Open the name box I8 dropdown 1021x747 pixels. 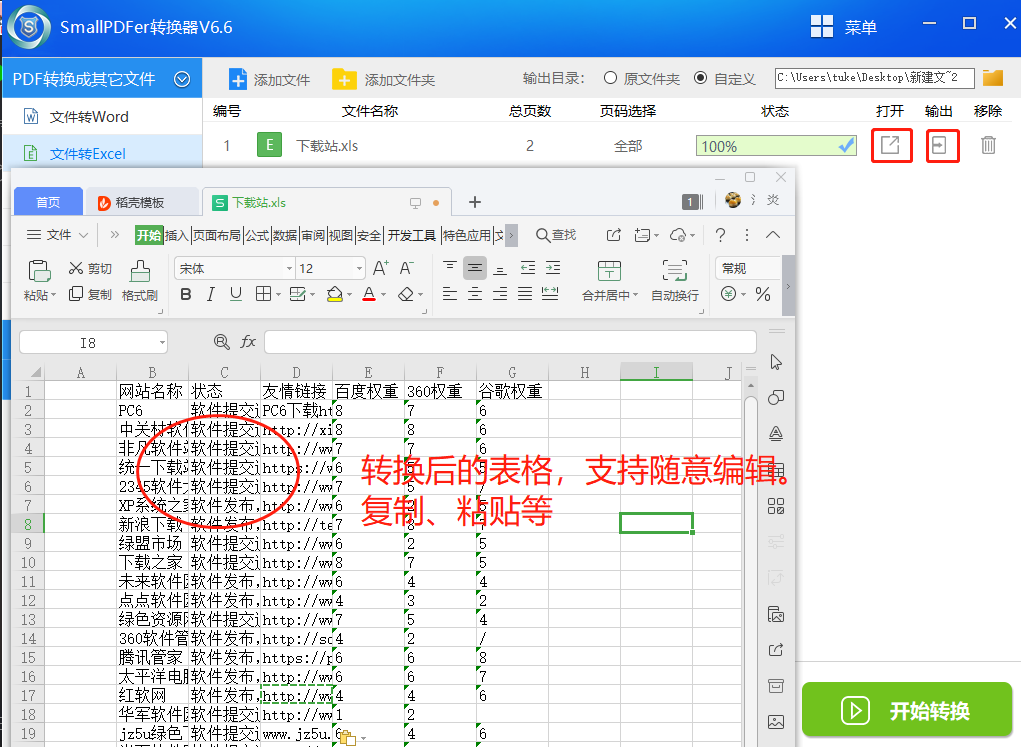161,342
